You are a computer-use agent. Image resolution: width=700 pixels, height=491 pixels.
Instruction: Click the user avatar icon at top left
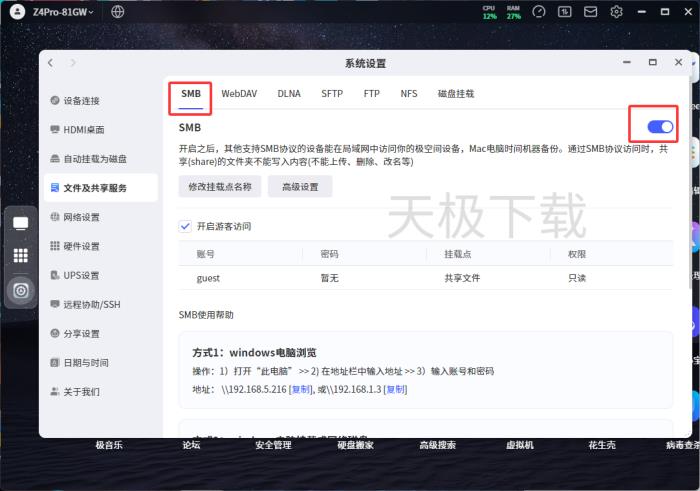coord(14,12)
